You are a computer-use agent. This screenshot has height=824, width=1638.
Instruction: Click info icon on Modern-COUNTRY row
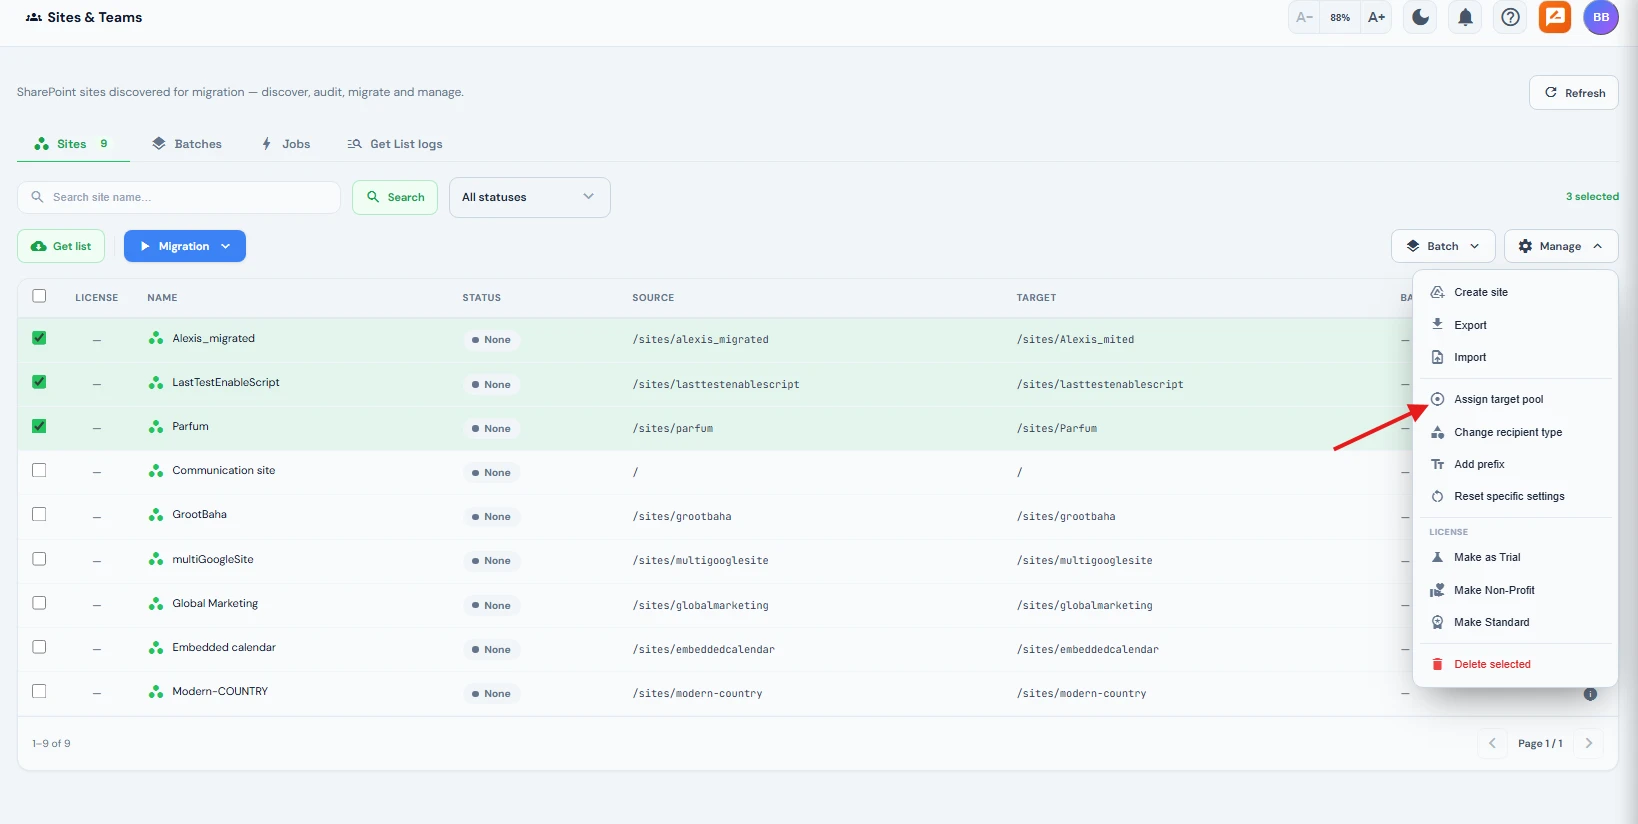pyautogui.click(x=1590, y=694)
